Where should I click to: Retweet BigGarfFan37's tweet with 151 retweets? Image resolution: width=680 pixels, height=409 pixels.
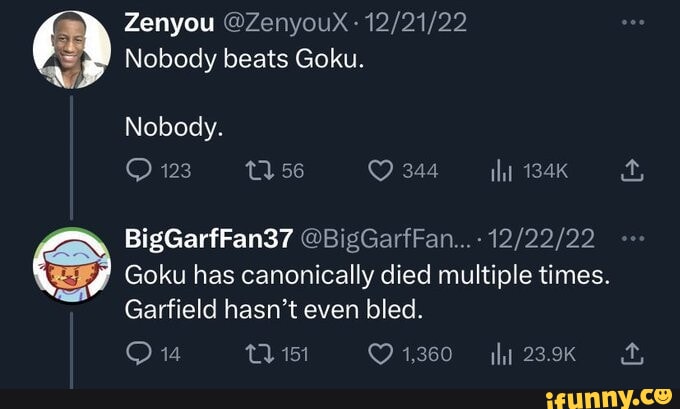click(x=273, y=354)
